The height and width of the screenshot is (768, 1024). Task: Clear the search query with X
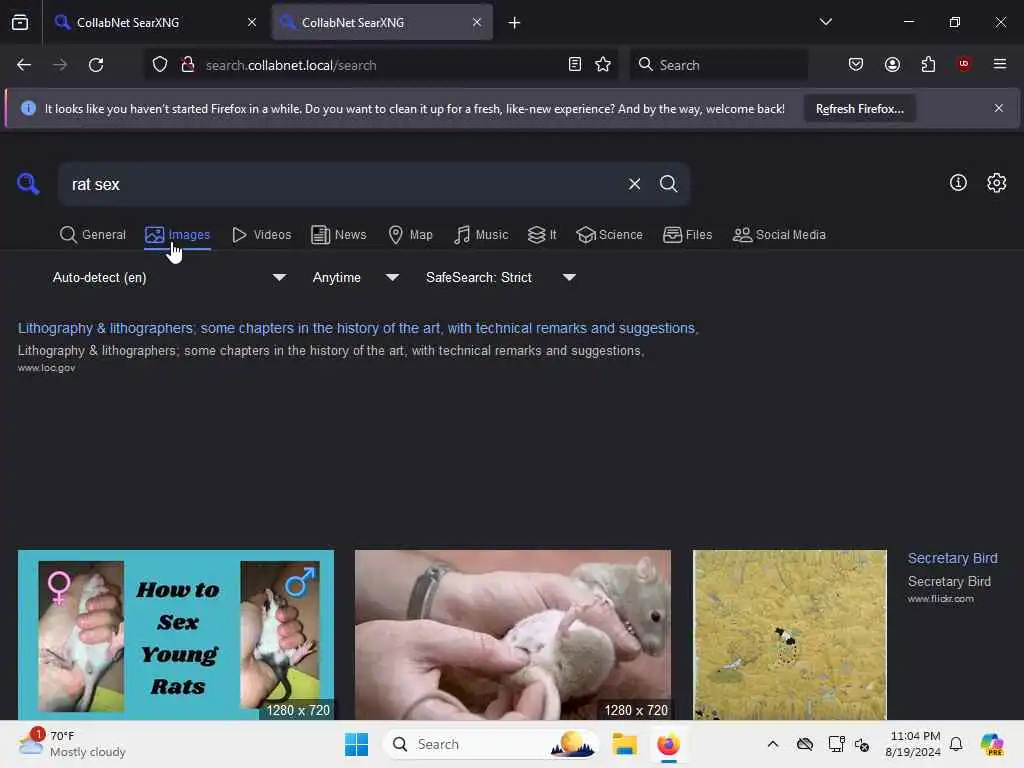(x=634, y=184)
